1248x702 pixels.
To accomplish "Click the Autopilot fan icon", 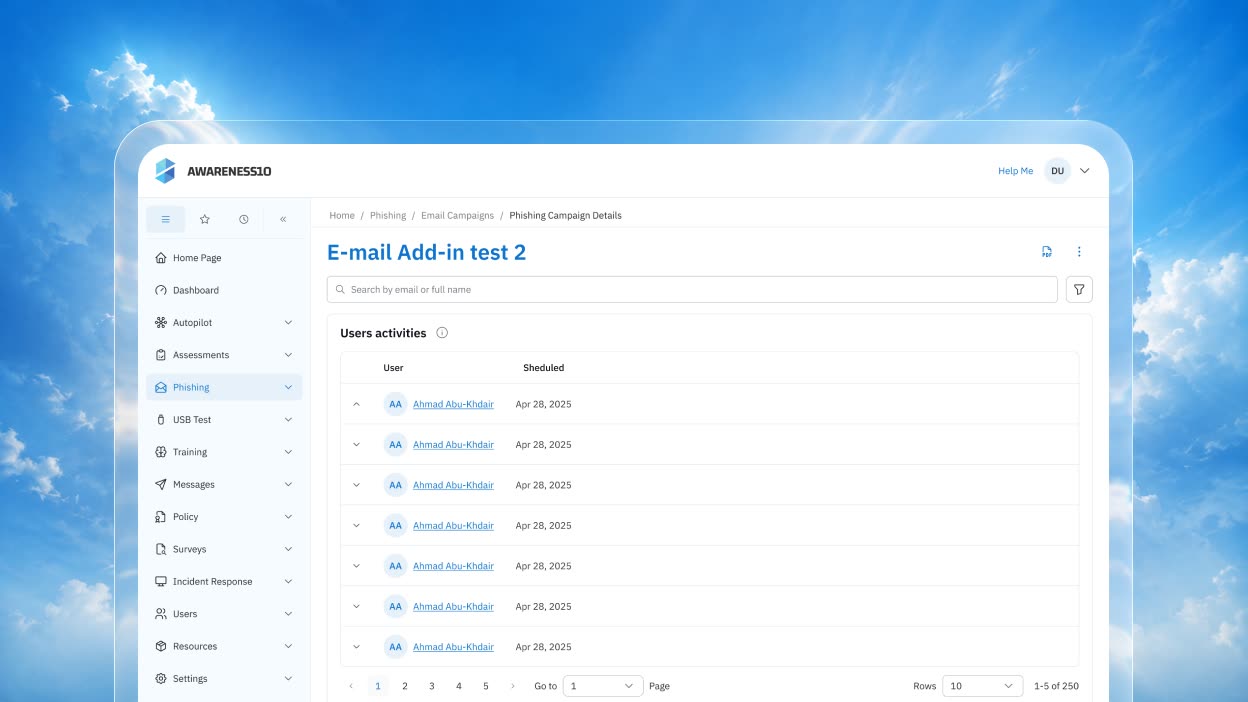I will coord(161,323).
